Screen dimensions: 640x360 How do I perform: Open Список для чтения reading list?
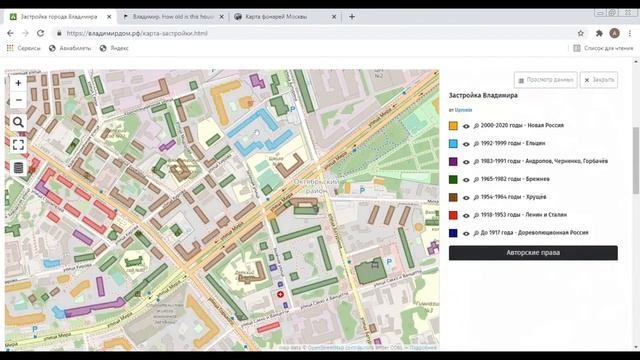(604, 48)
